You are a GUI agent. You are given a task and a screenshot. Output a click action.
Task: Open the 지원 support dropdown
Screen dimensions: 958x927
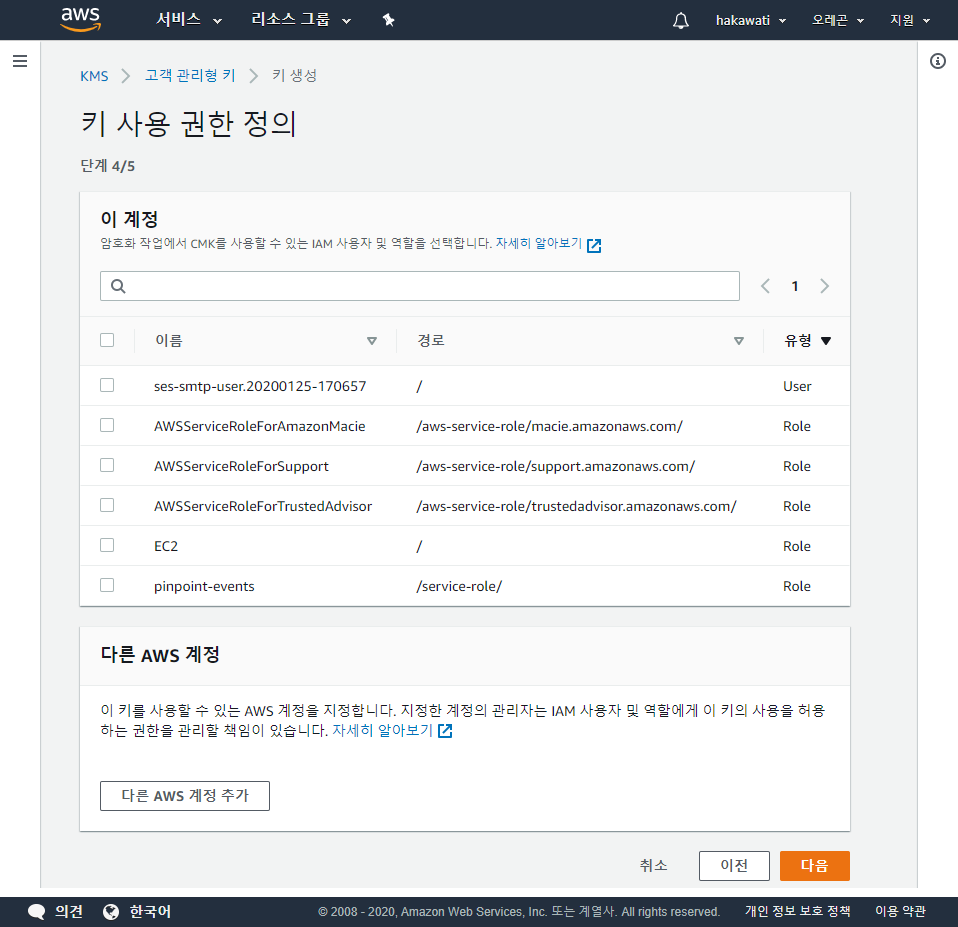coord(910,21)
